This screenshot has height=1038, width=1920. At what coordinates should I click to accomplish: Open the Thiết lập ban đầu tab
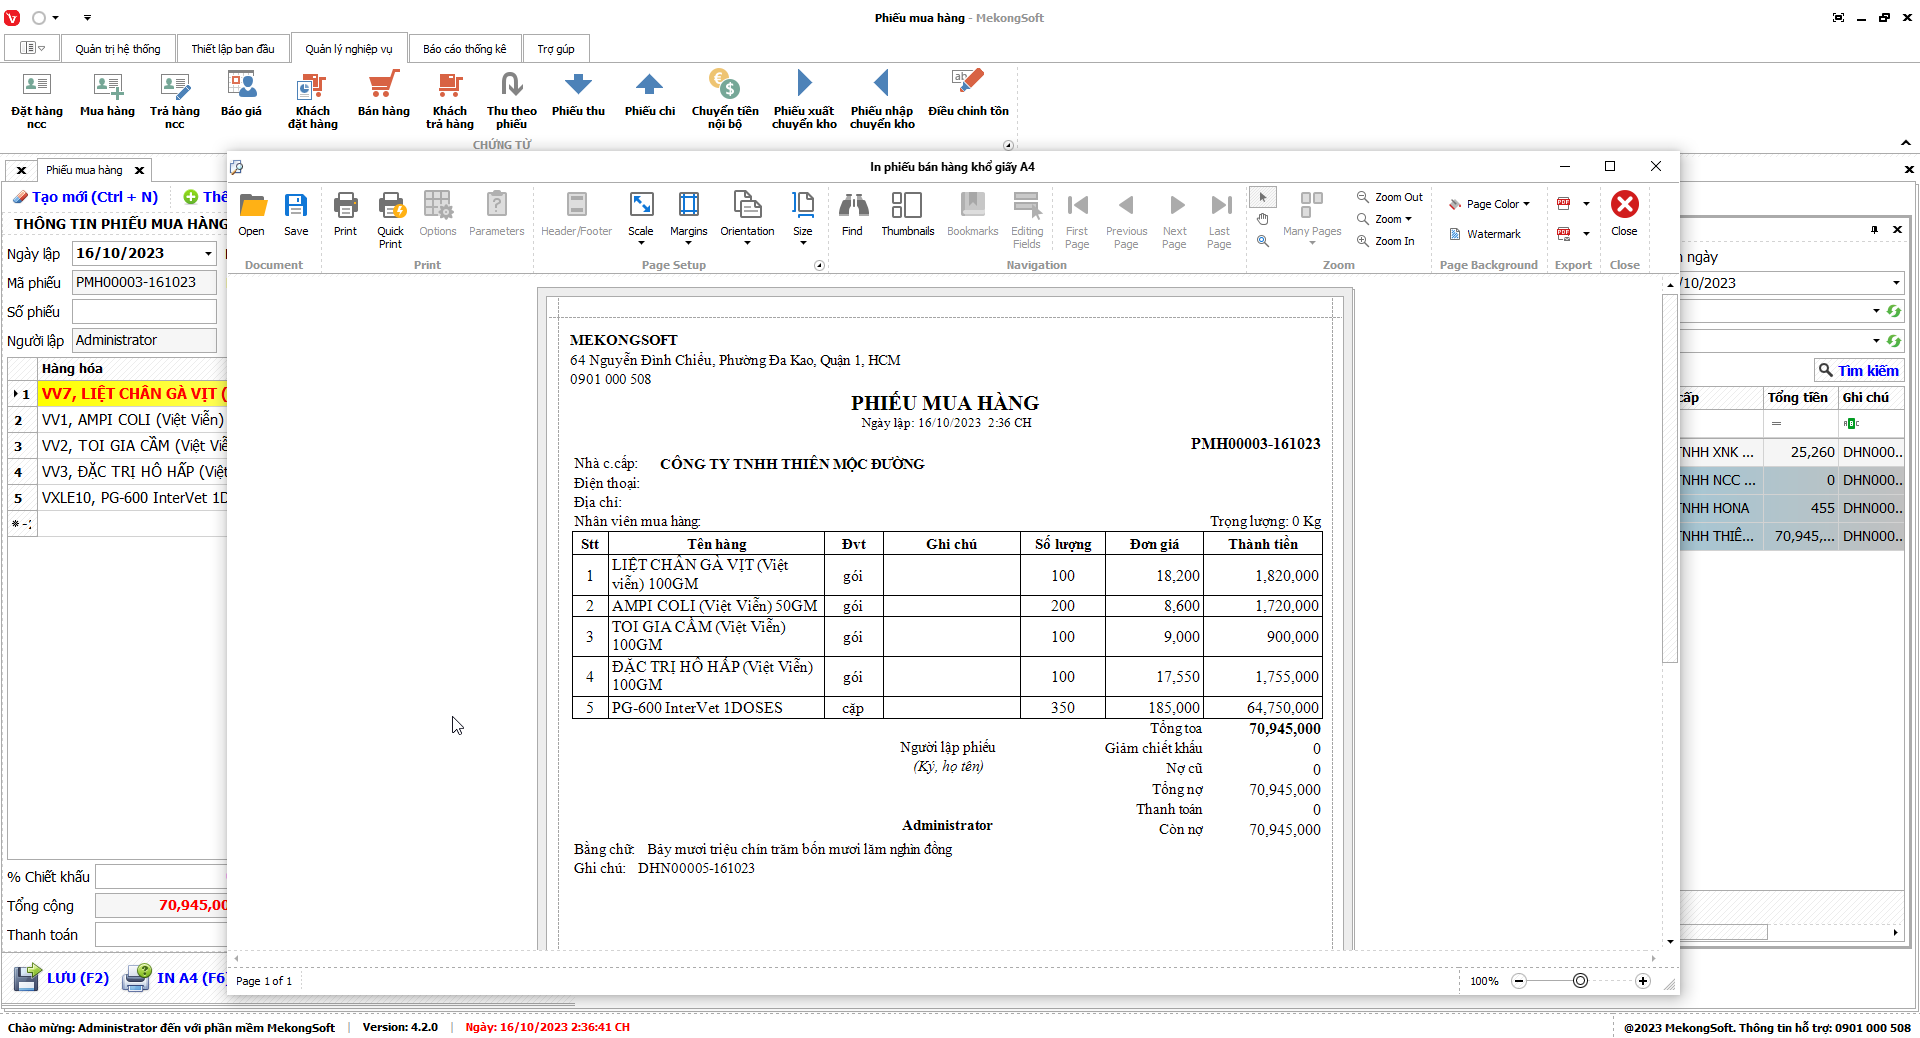[x=232, y=49]
